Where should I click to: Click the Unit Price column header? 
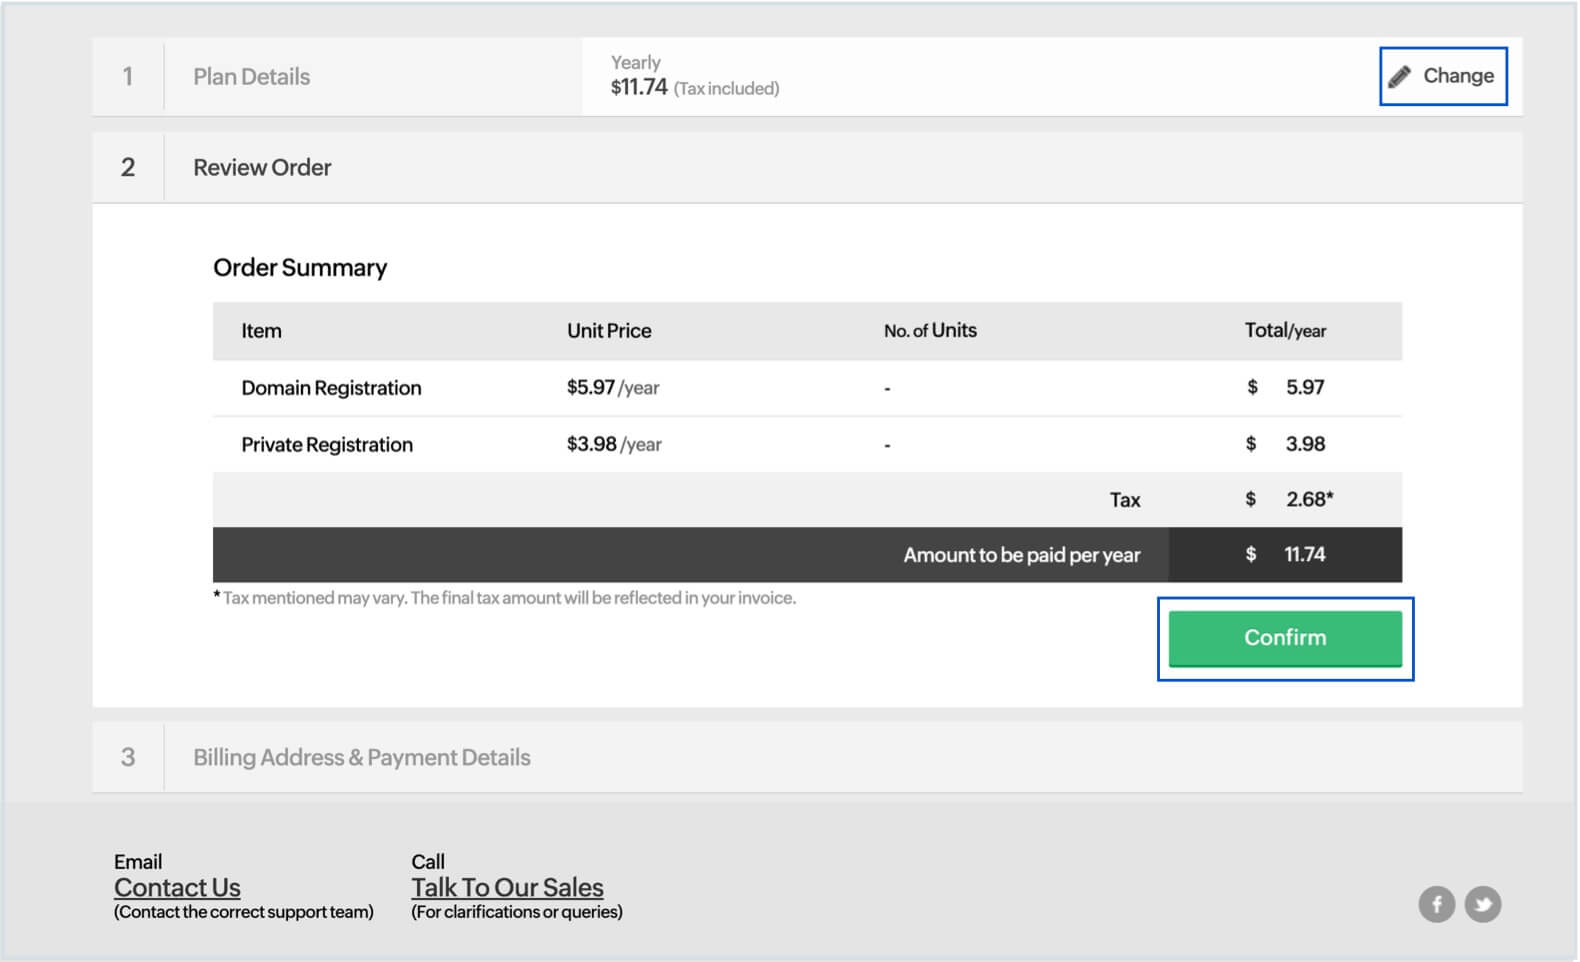click(x=608, y=331)
